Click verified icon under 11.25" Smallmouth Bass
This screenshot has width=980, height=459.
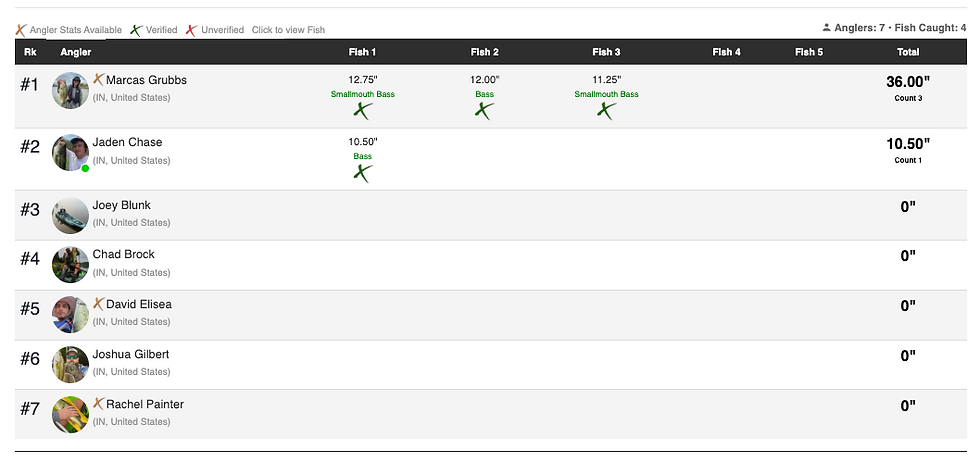coord(605,111)
